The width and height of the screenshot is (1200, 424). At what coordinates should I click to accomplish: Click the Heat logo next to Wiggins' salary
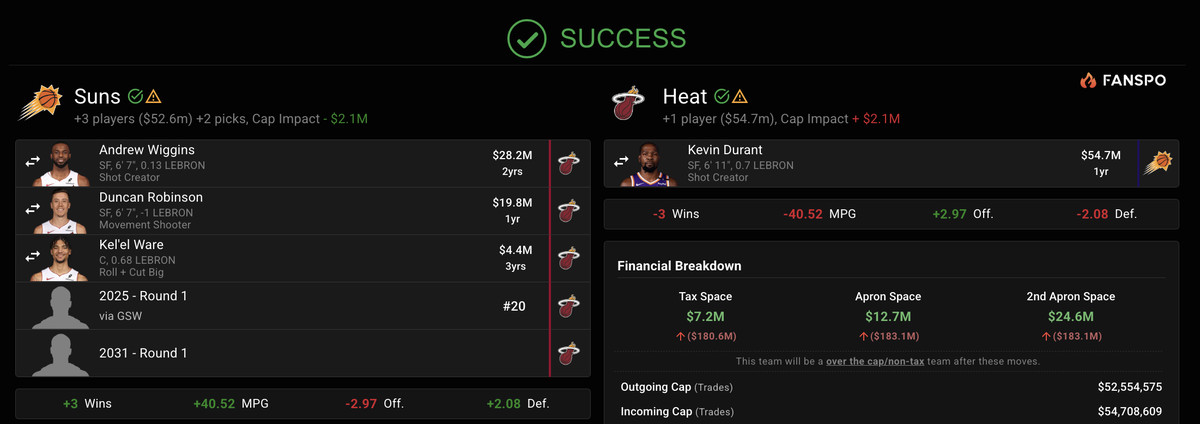[570, 163]
